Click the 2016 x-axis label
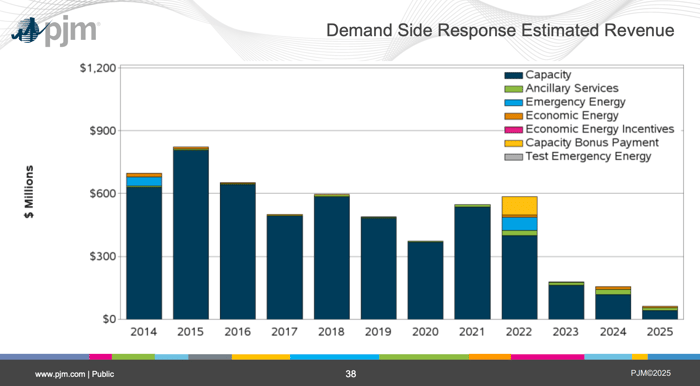The image size is (700, 386). [238, 332]
